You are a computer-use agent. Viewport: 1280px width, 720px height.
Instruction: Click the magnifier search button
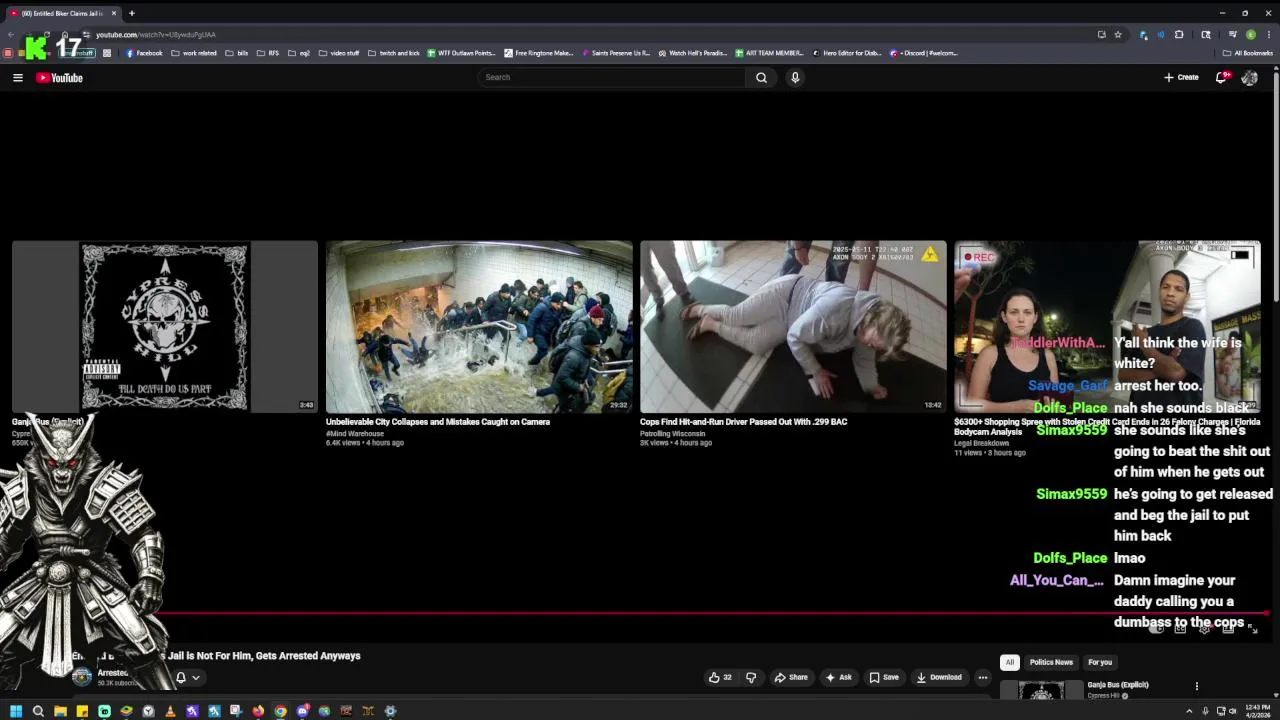(x=761, y=77)
